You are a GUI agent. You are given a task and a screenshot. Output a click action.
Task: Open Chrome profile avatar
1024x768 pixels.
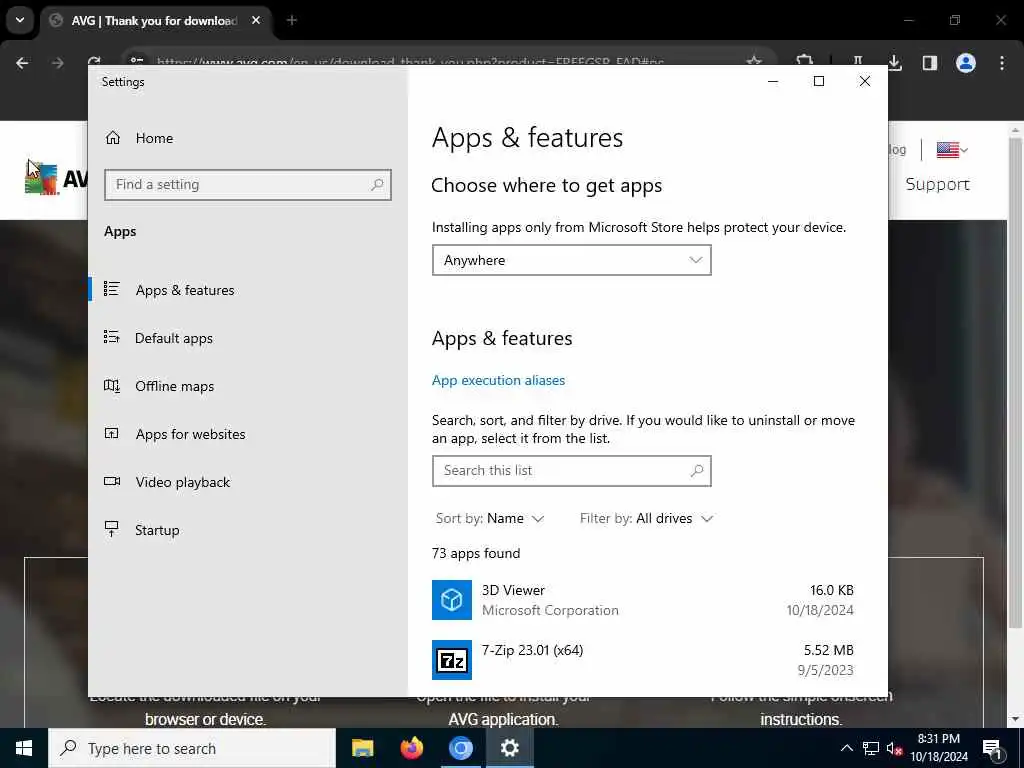coord(966,63)
